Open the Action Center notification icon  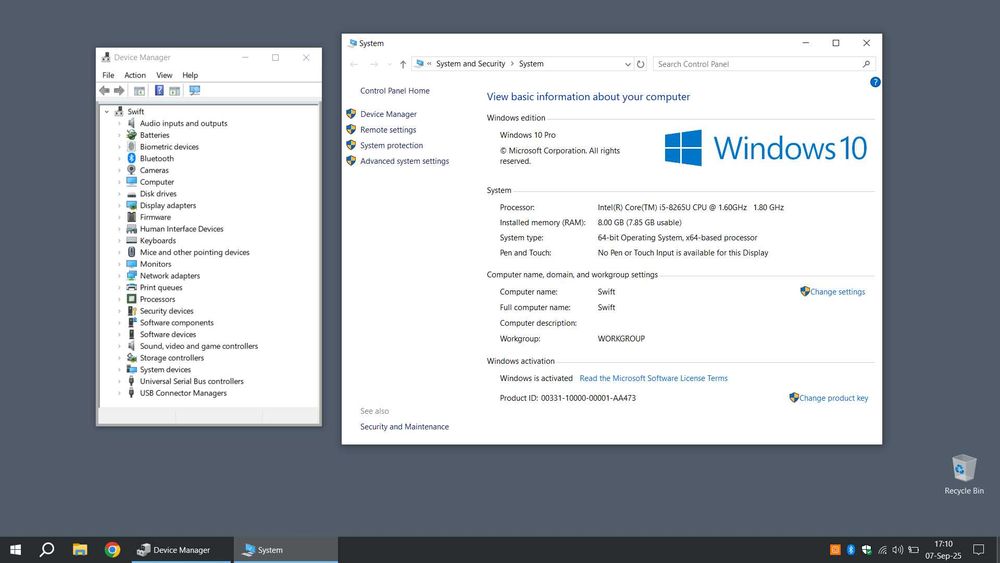tap(978, 550)
